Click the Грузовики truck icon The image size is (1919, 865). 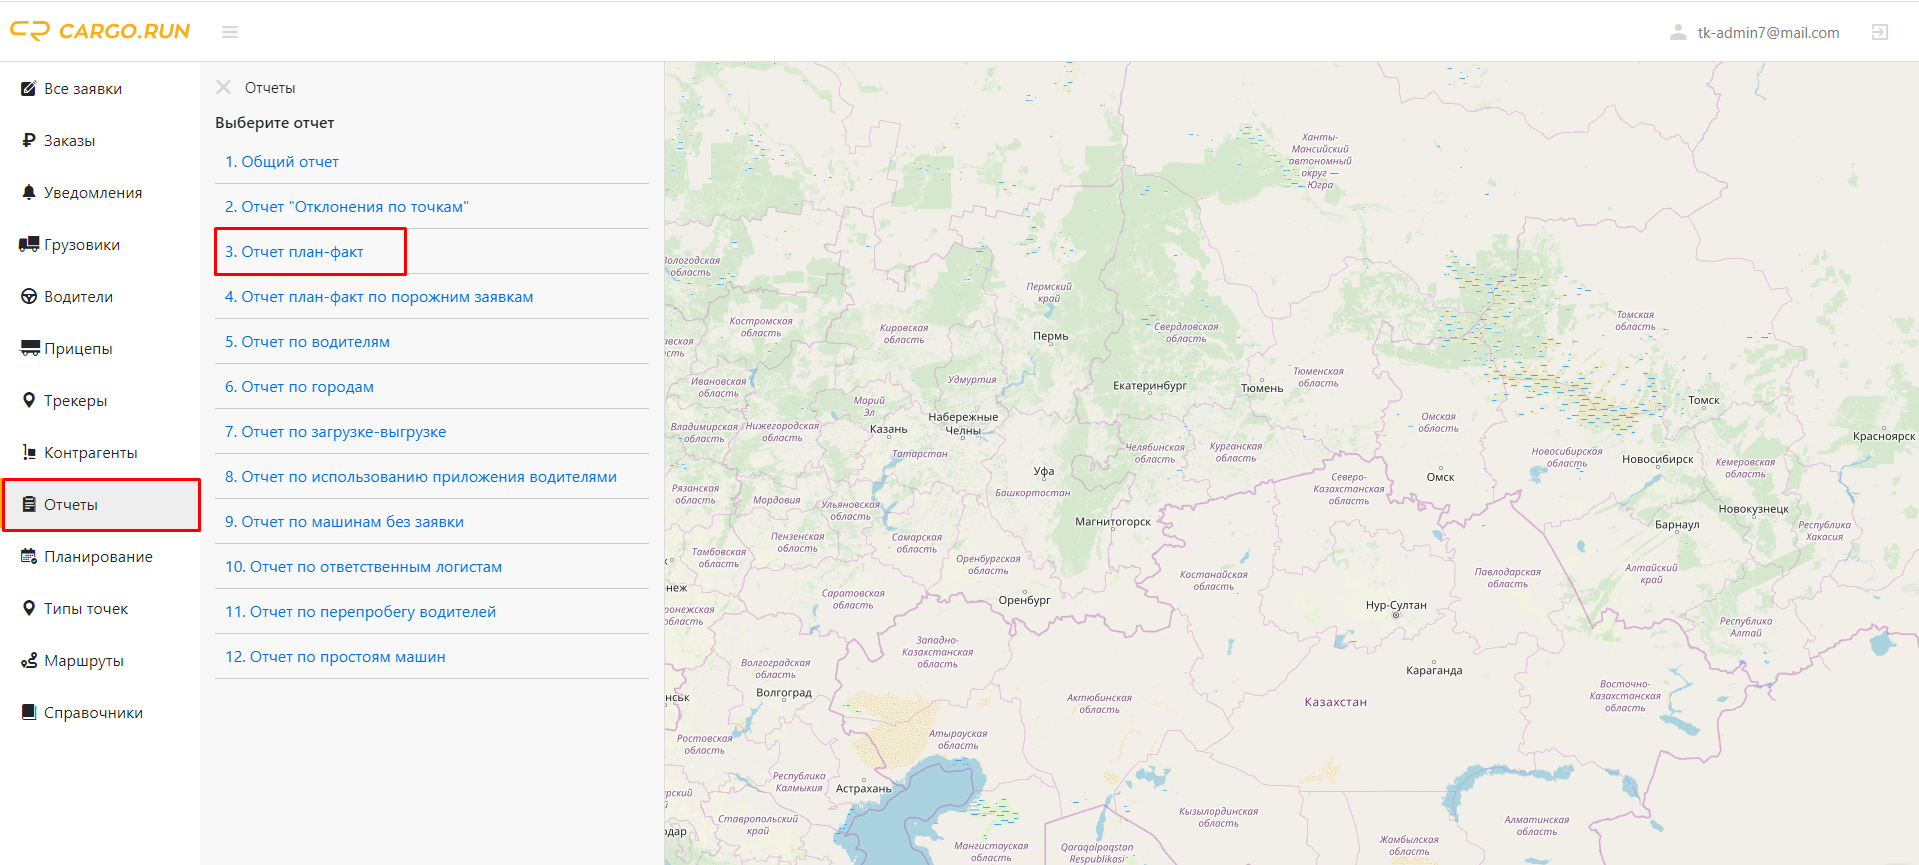[x=29, y=244]
